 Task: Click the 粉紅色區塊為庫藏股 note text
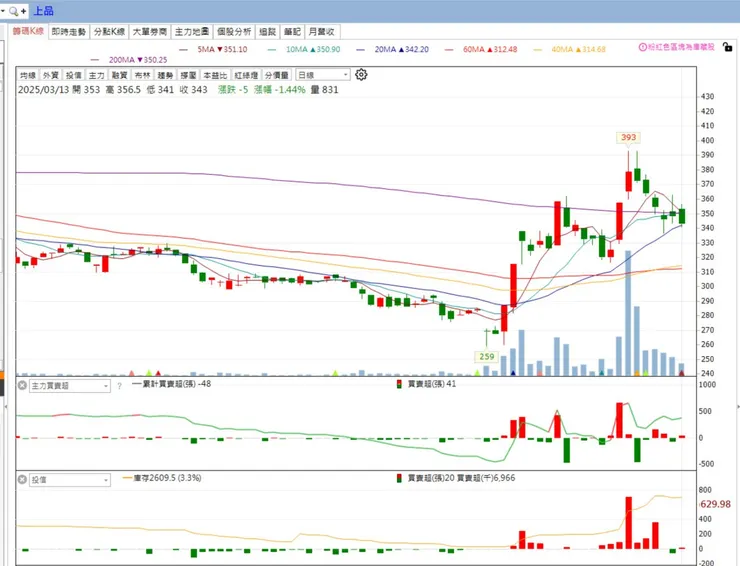(681, 47)
